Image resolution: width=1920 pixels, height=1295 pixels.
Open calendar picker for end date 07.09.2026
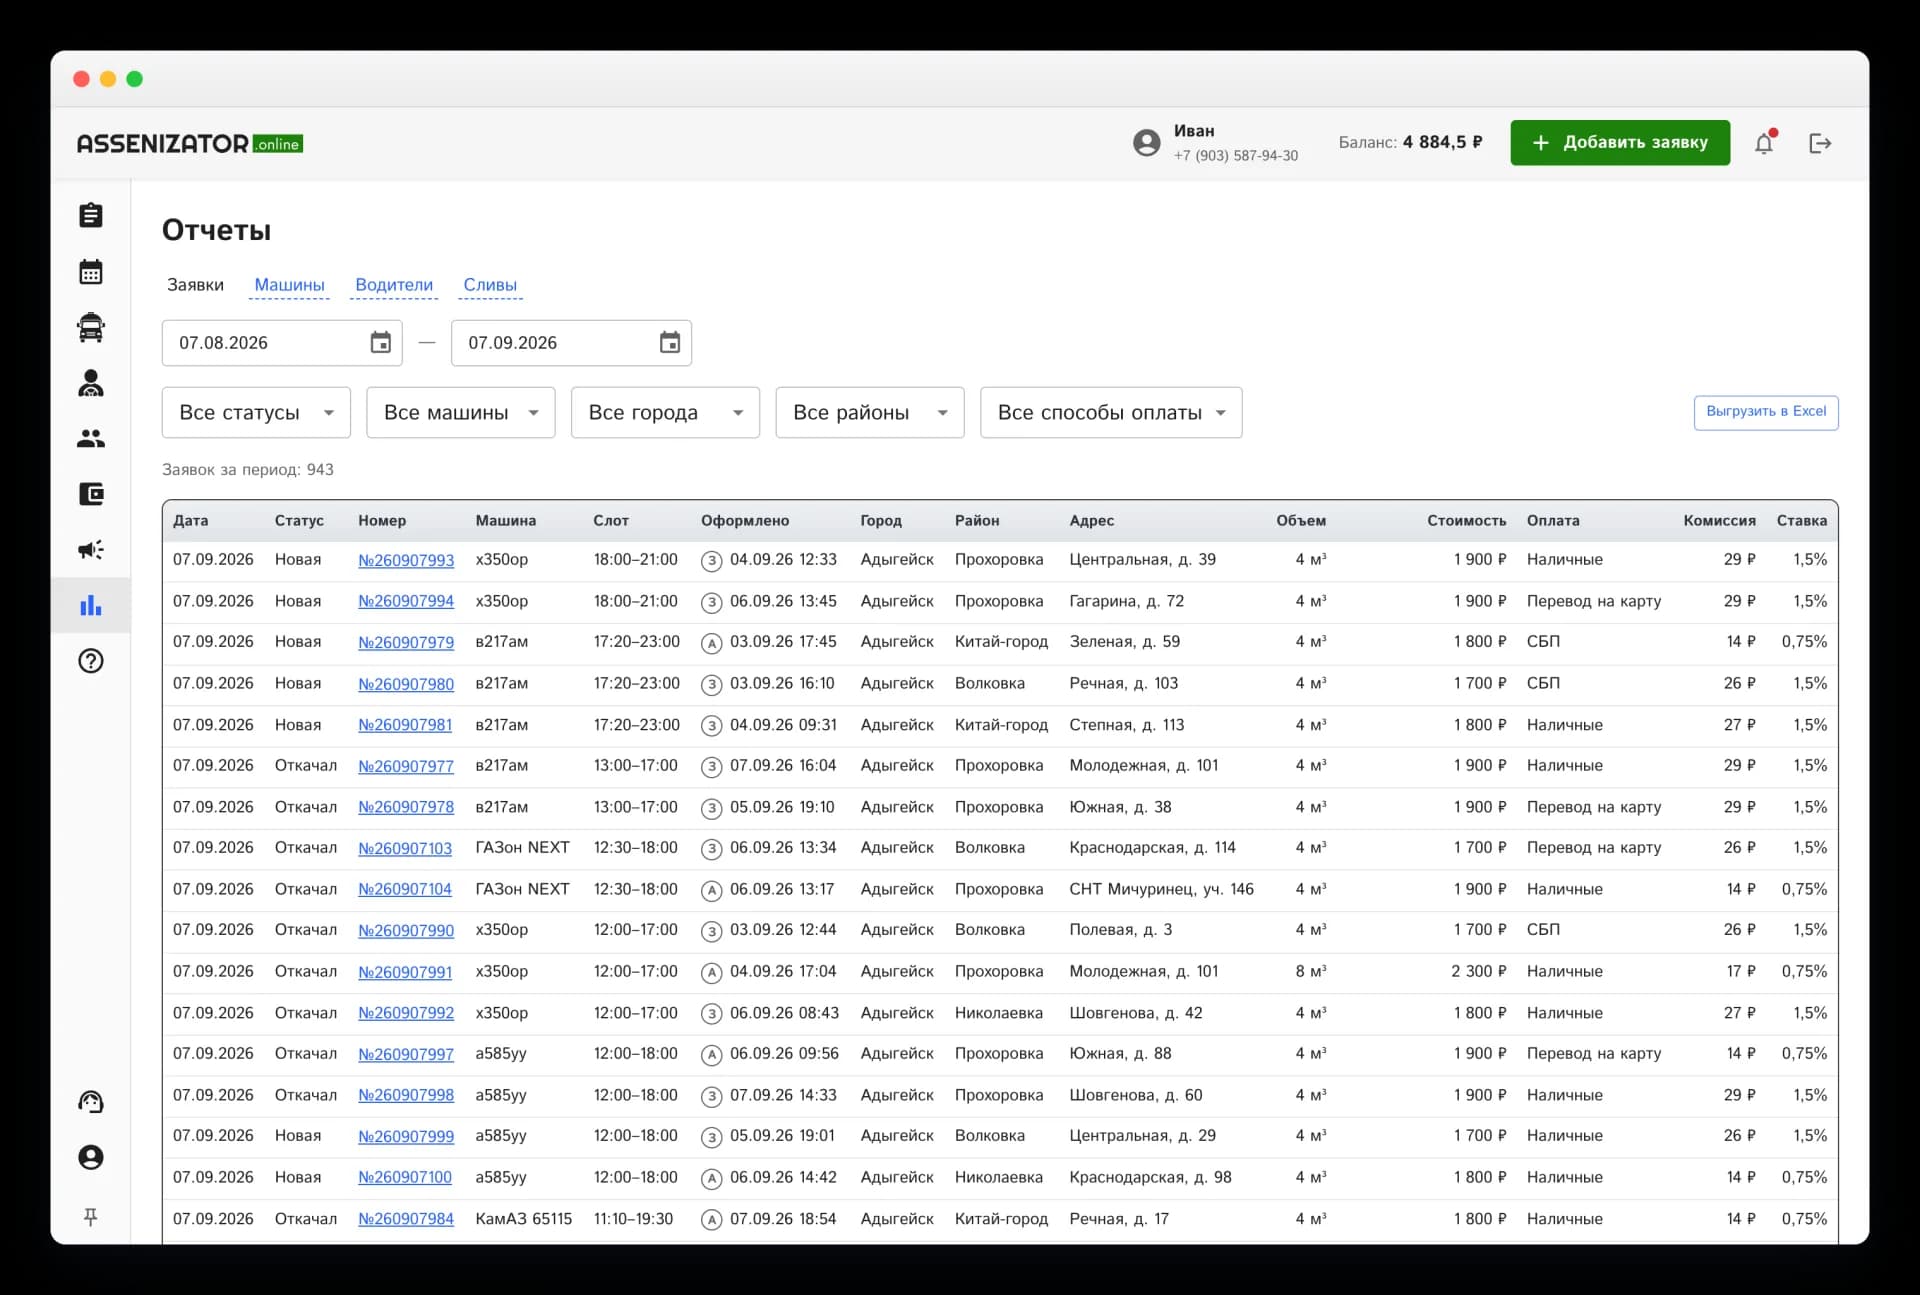pos(670,343)
